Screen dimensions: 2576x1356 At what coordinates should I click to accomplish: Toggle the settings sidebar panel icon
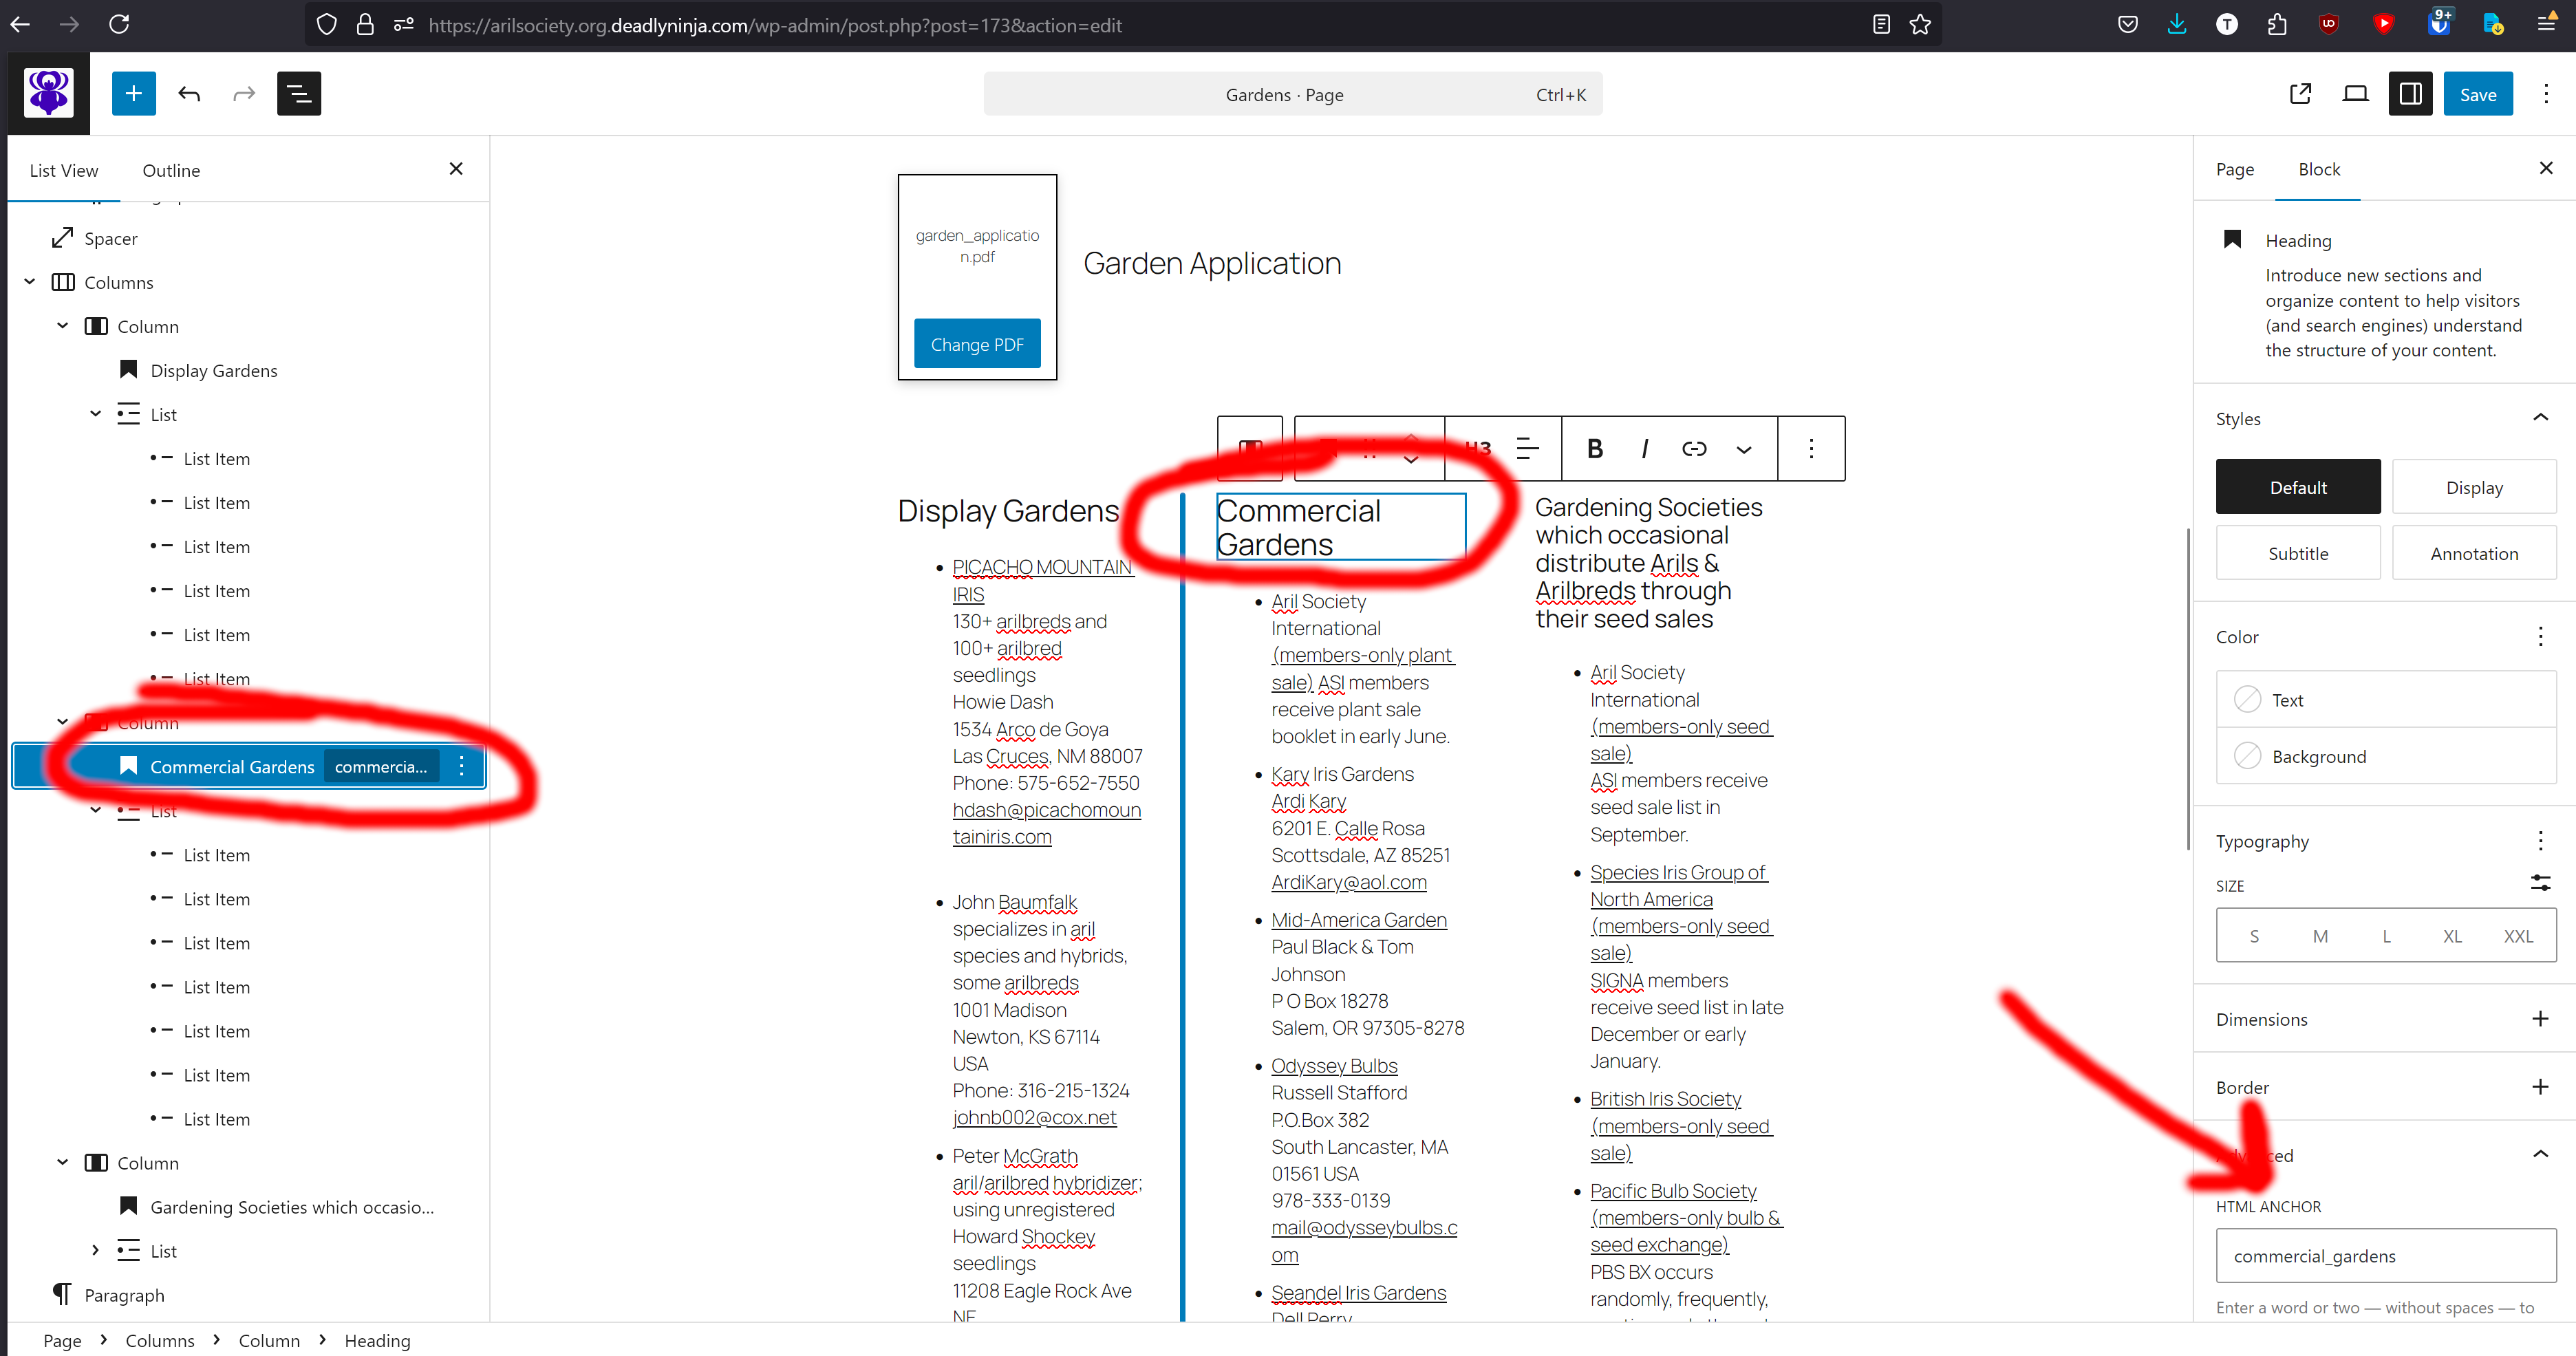[x=2410, y=94]
